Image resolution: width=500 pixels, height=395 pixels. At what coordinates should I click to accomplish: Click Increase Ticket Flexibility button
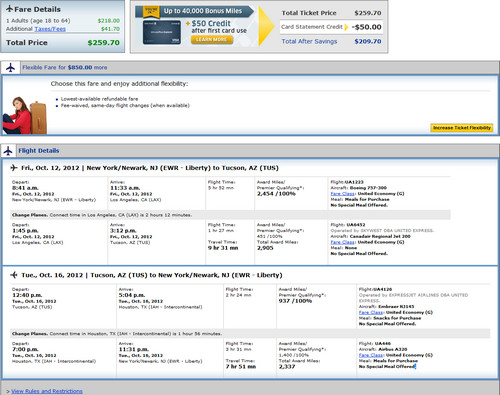click(x=462, y=128)
